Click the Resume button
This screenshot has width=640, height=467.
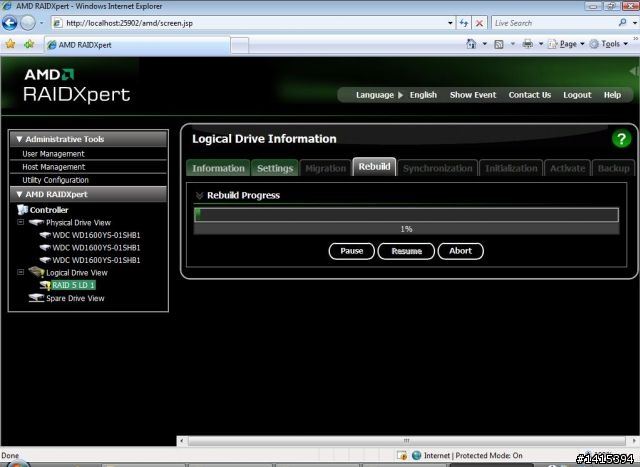(x=406, y=251)
